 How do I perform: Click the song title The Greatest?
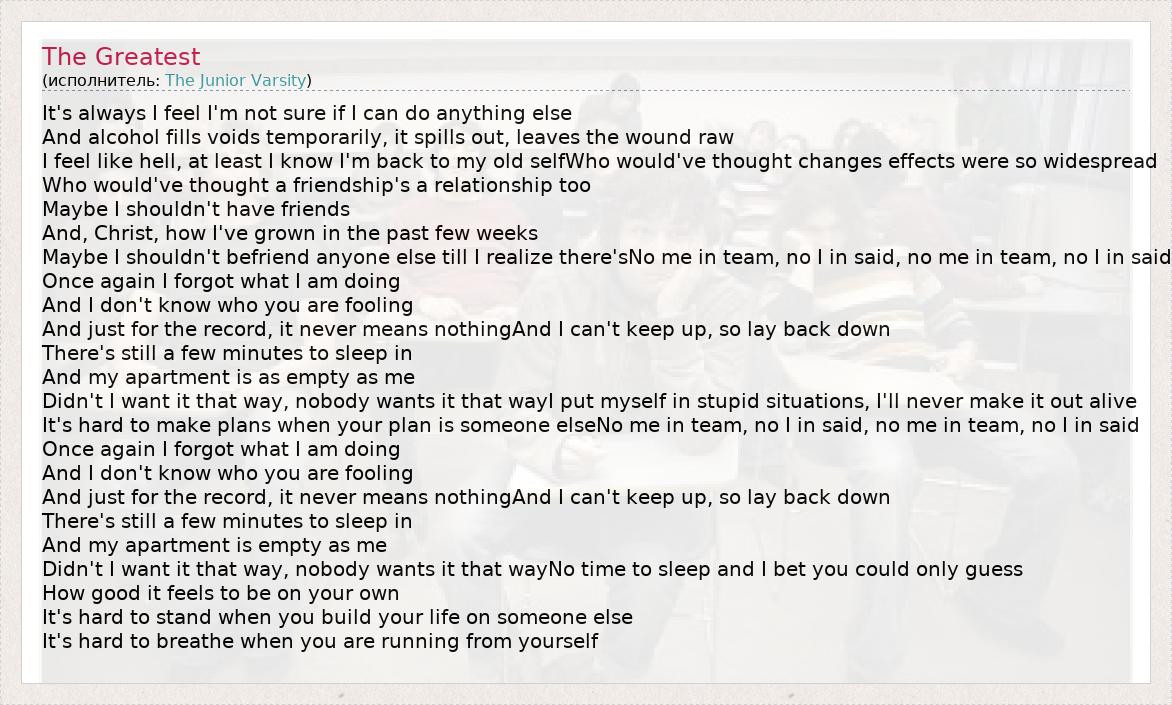coord(121,57)
